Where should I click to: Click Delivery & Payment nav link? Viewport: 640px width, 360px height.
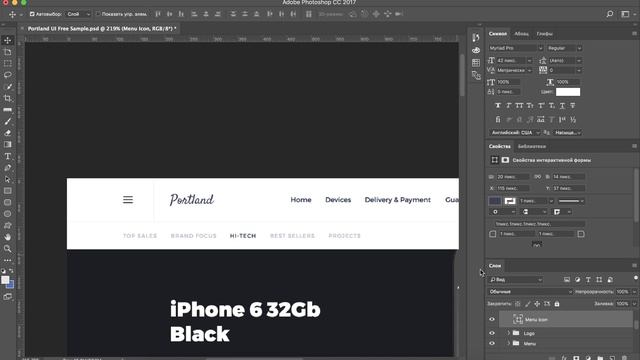coord(398,200)
